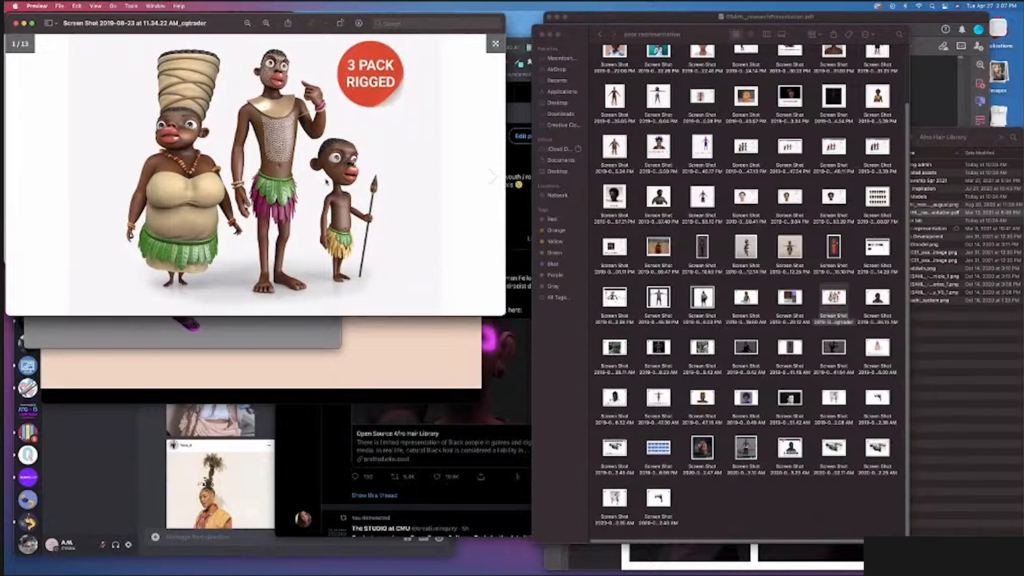Open Tools menu in menu bar
The image size is (1024, 576).
(131, 6)
